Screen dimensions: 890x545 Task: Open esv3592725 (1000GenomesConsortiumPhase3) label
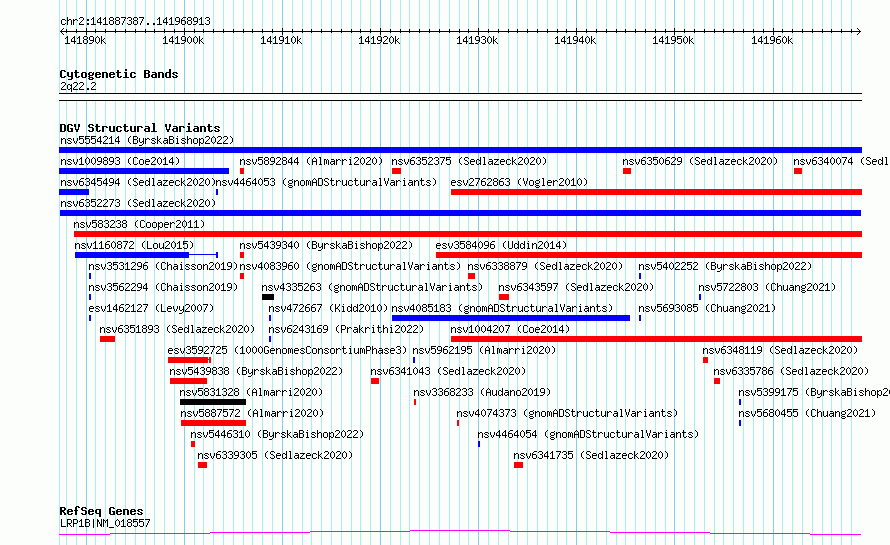pyautogui.click(x=287, y=350)
